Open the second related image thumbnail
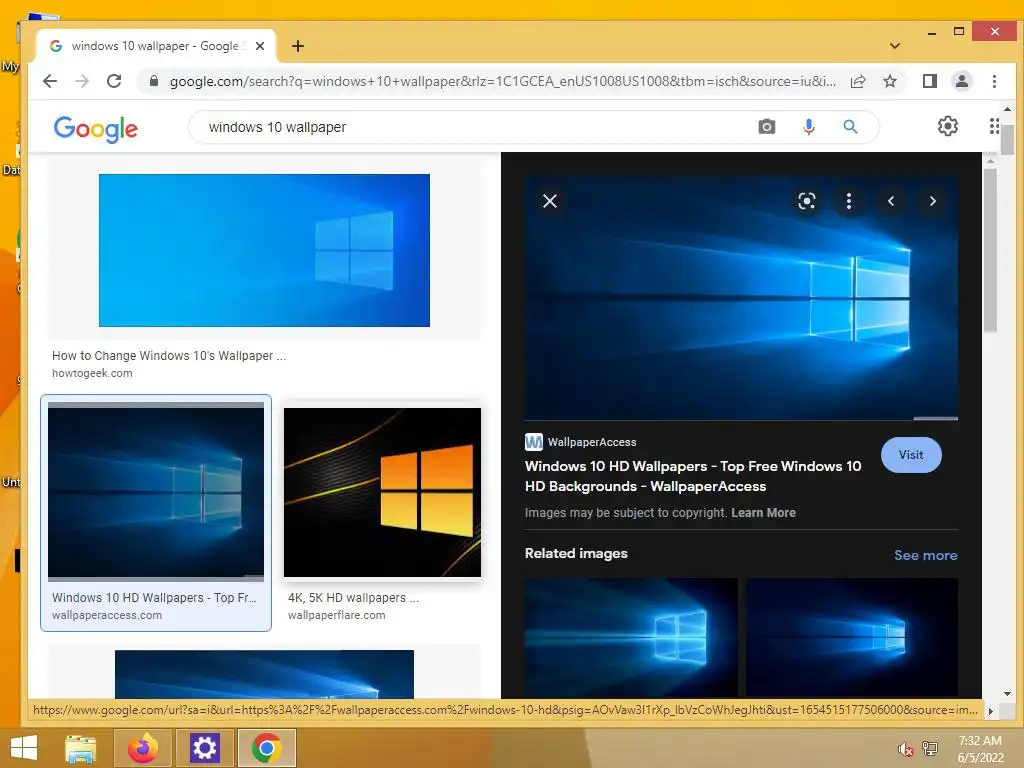The image size is (1024, 768). point(852,638)
